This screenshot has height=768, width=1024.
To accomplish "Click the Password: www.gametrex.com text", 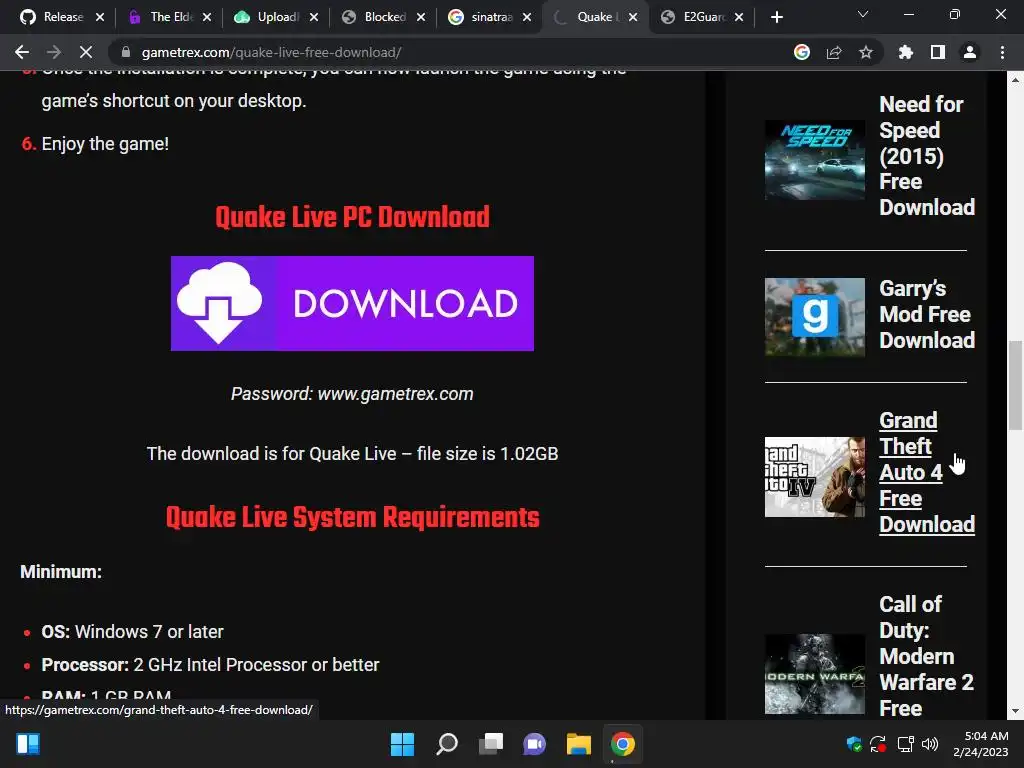I will point(352,394).
